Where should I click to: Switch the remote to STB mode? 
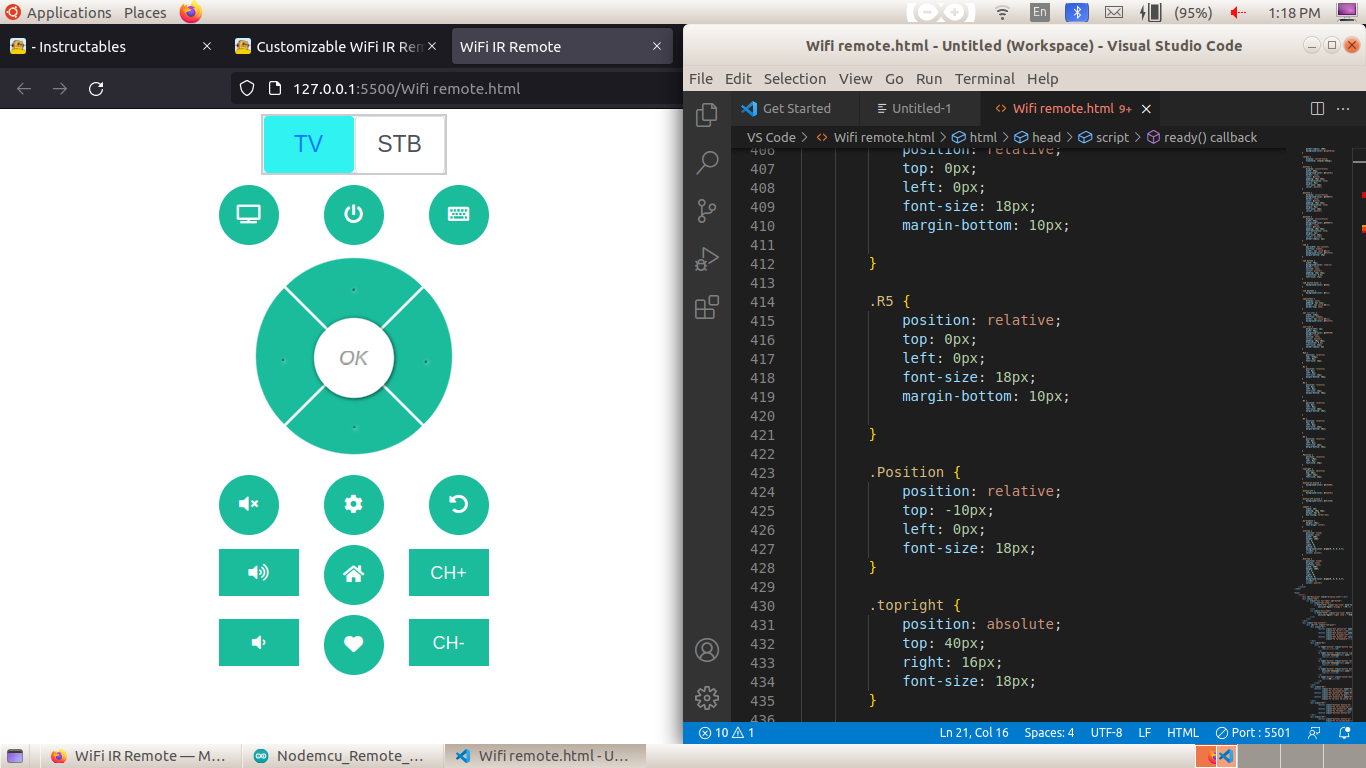point(399,144)
